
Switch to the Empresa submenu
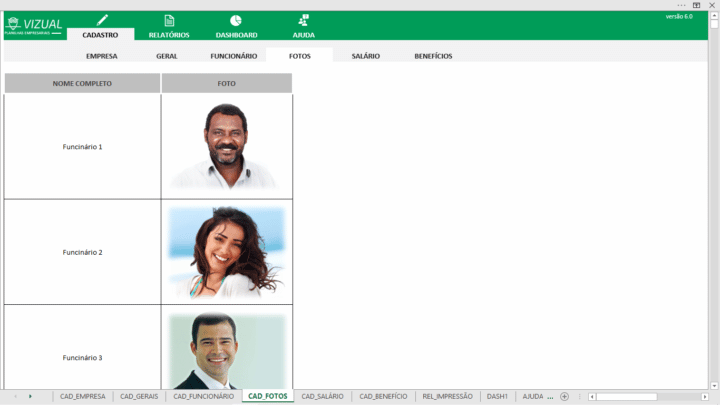pyautogui.click(x=102, y=56)
